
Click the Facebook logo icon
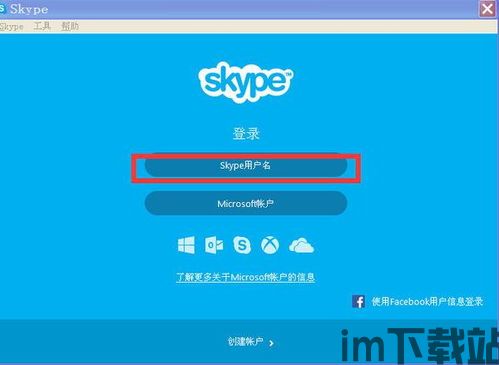point(358,302)
